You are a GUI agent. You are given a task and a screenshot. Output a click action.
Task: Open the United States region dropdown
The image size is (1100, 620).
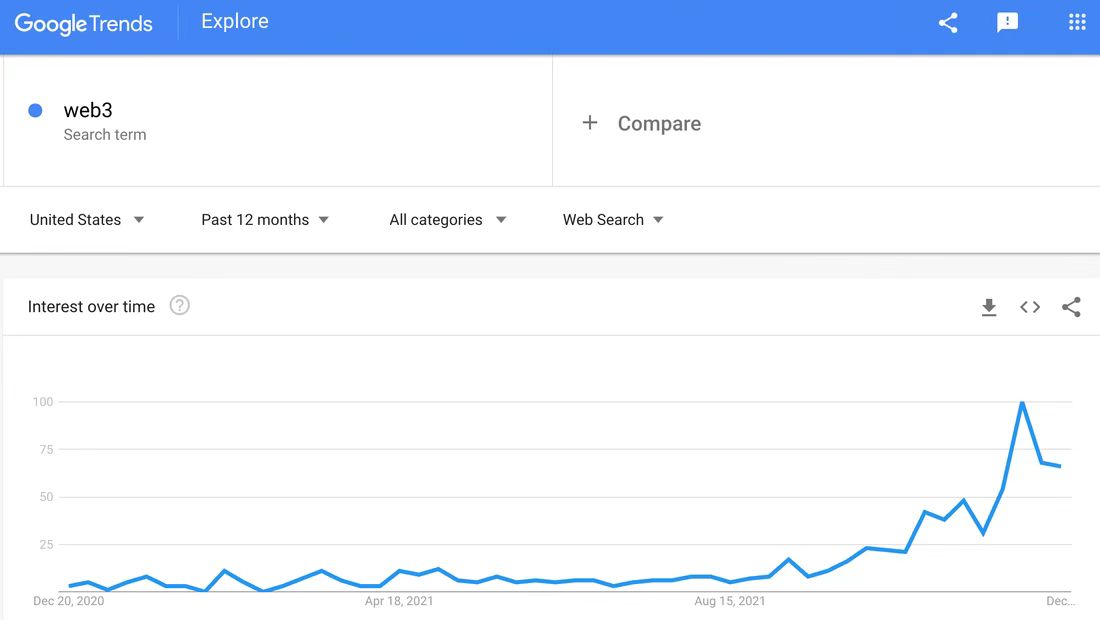click(87, 220)
